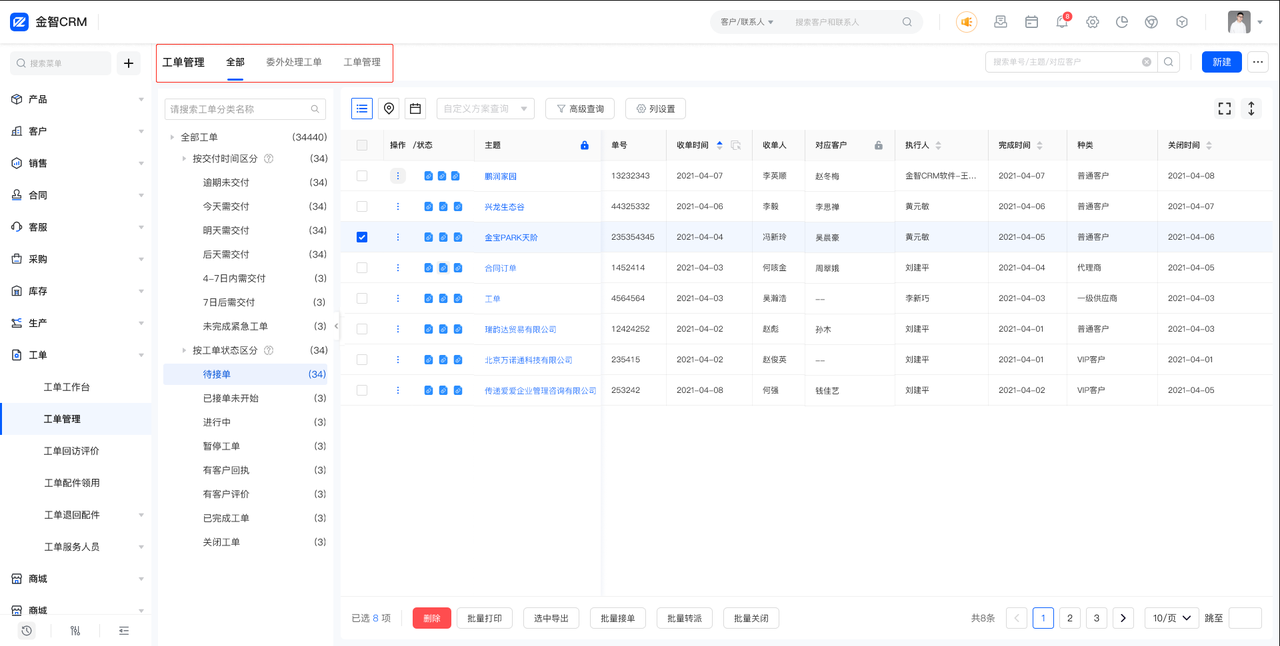This screenshot has width=1280, height=646.
Task: Click the gray lock icon in 对应客户 column
Action: (879, 145)
